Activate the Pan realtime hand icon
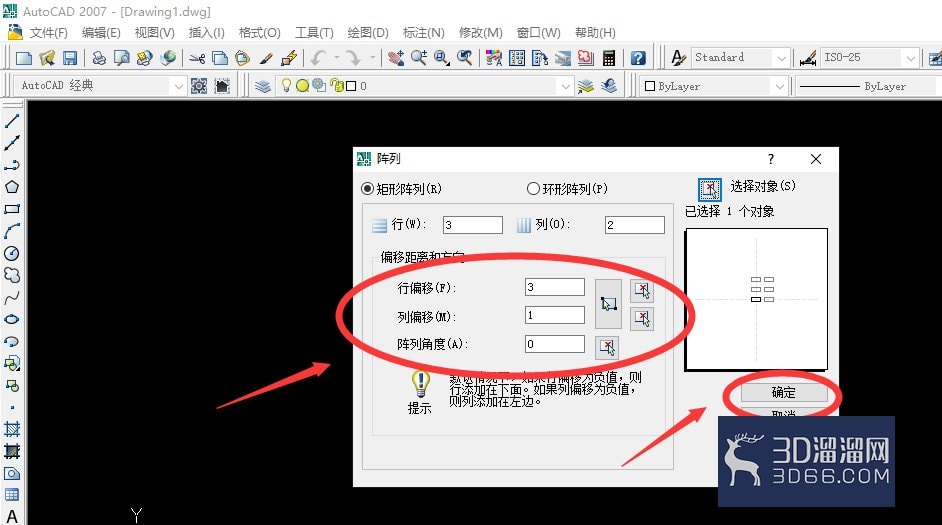 [x=396, y=58]
